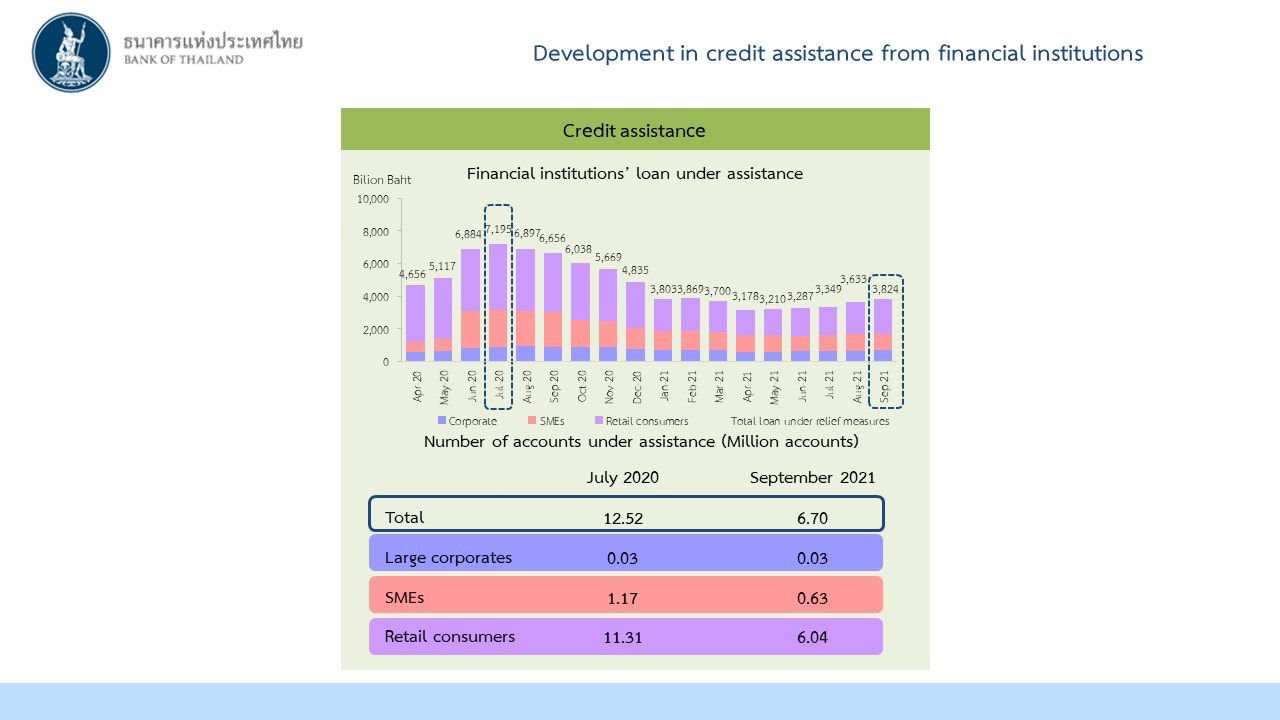
Task: Click the '4,000' y-axis value
Action: [376, 297]
